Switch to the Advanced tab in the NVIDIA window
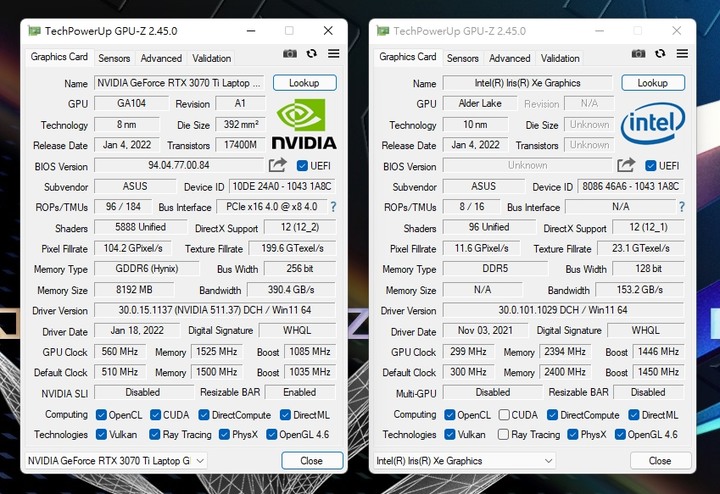Viewport: 720px width, 494px height. (161, 58)
